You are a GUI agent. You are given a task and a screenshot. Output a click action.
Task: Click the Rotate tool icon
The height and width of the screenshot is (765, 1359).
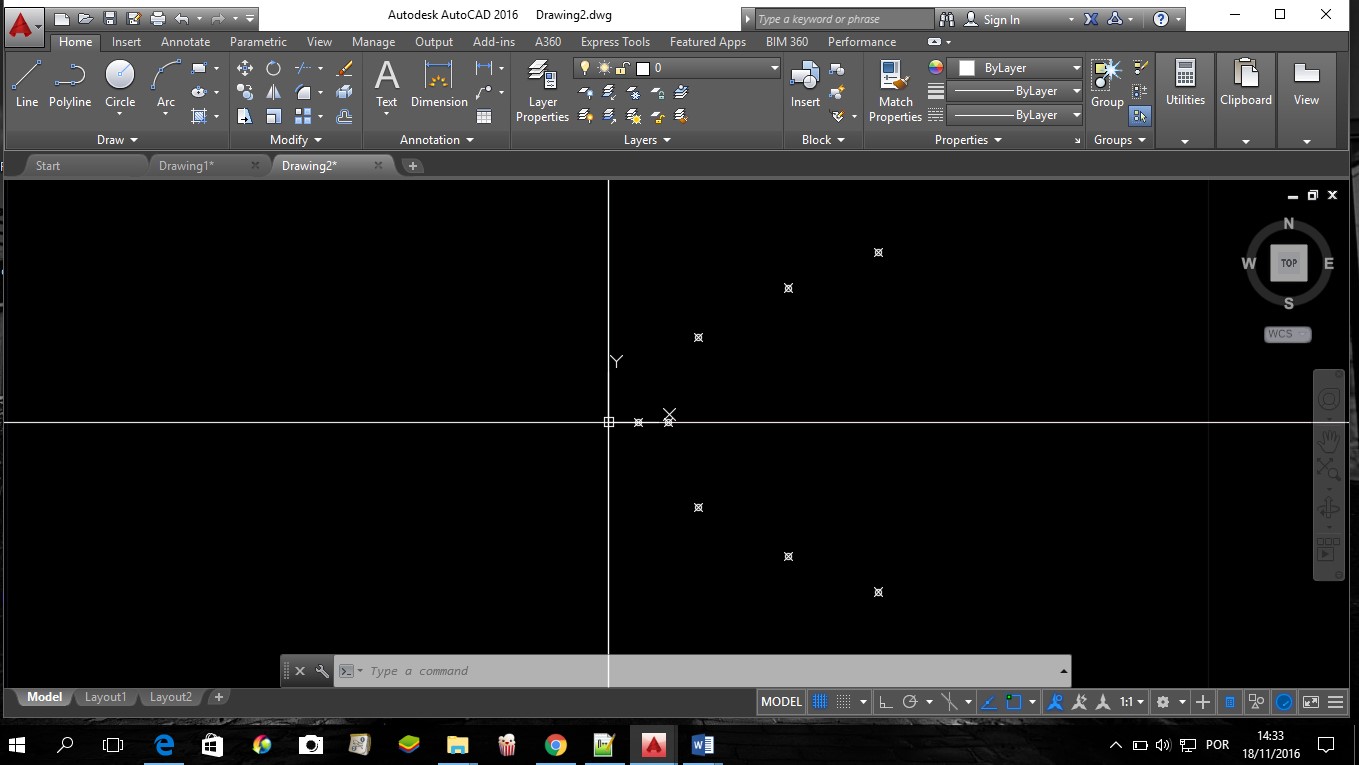pos(273,68)
